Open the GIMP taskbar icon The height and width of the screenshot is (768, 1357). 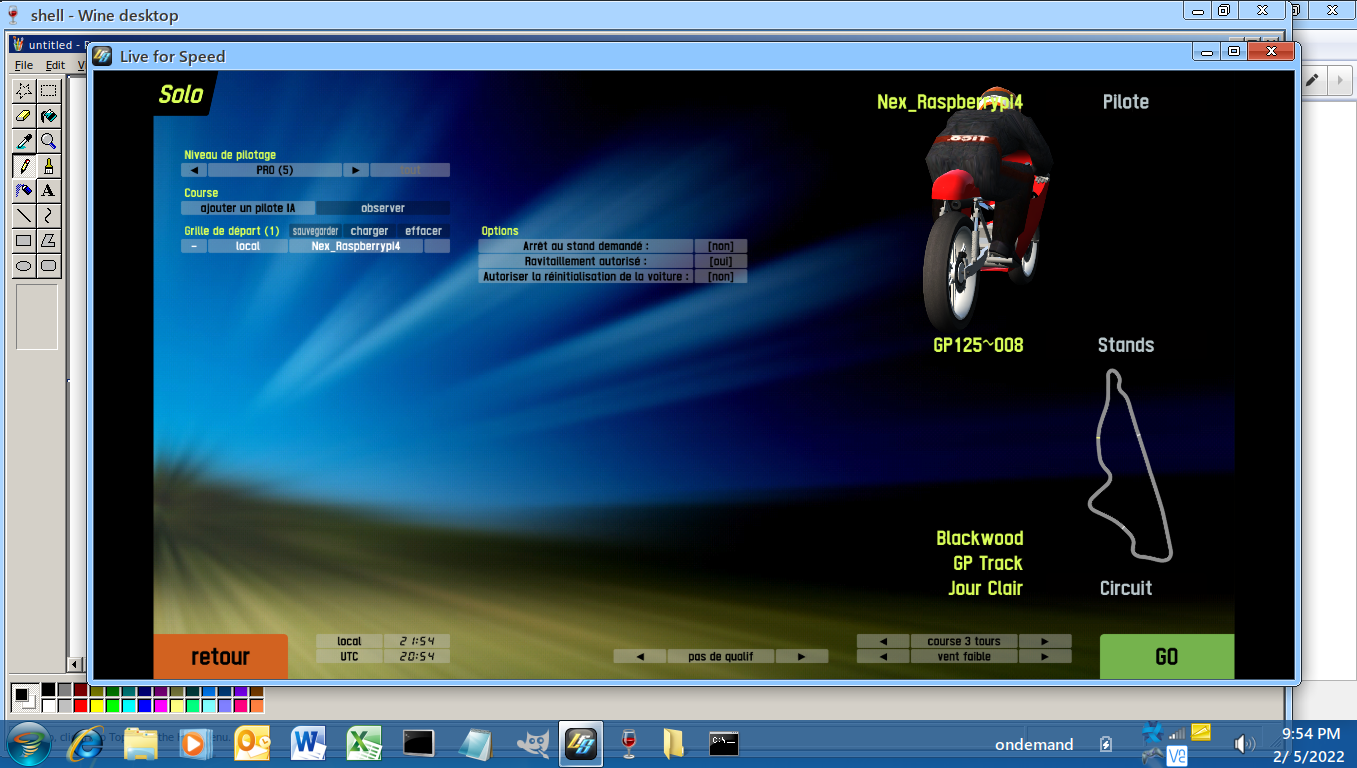(x=532, y=743)
